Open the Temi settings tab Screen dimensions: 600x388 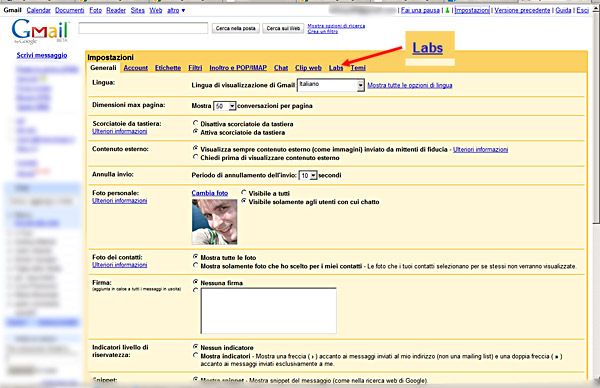(358, 68)
